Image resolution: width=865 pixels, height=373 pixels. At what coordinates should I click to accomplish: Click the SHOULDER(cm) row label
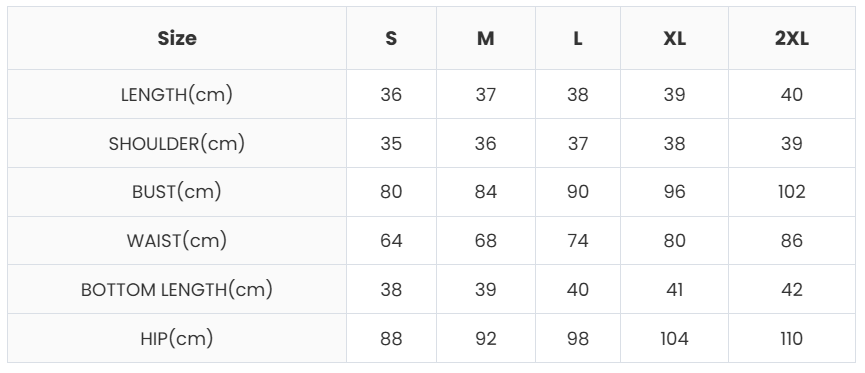click(177, 143)
